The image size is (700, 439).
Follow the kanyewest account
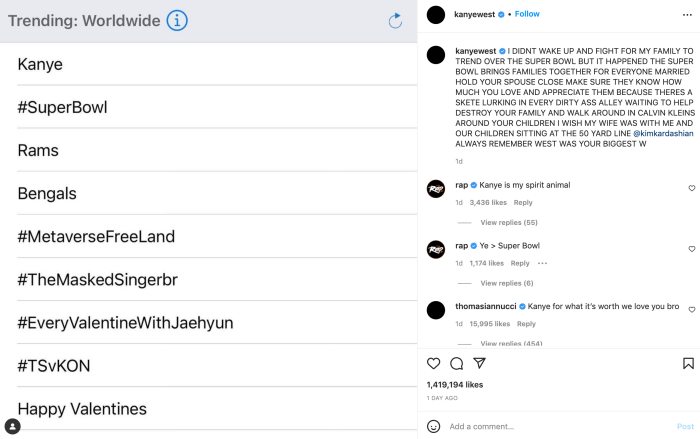pyautogui.click(x=527, y=14)
